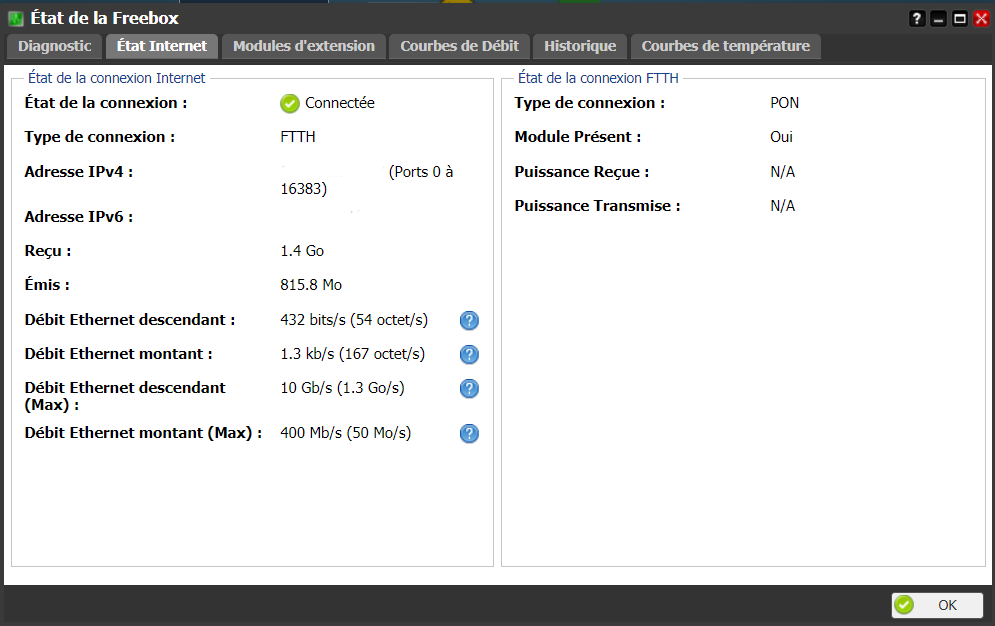Viewport: 995px width, 626px height.
Task: Click the value 1.3 kb/s (167 octet/s)
Action: pos(353,355)
